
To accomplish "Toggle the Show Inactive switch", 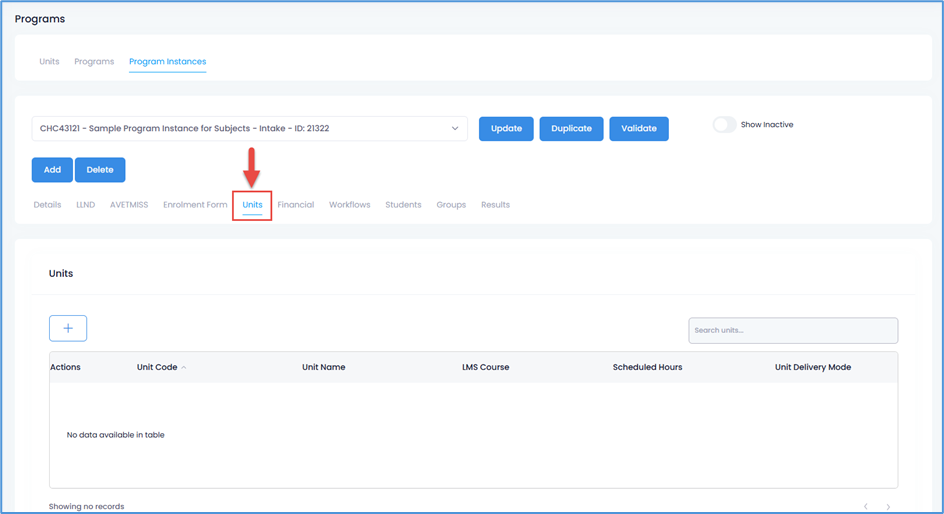I will (724, 125).
